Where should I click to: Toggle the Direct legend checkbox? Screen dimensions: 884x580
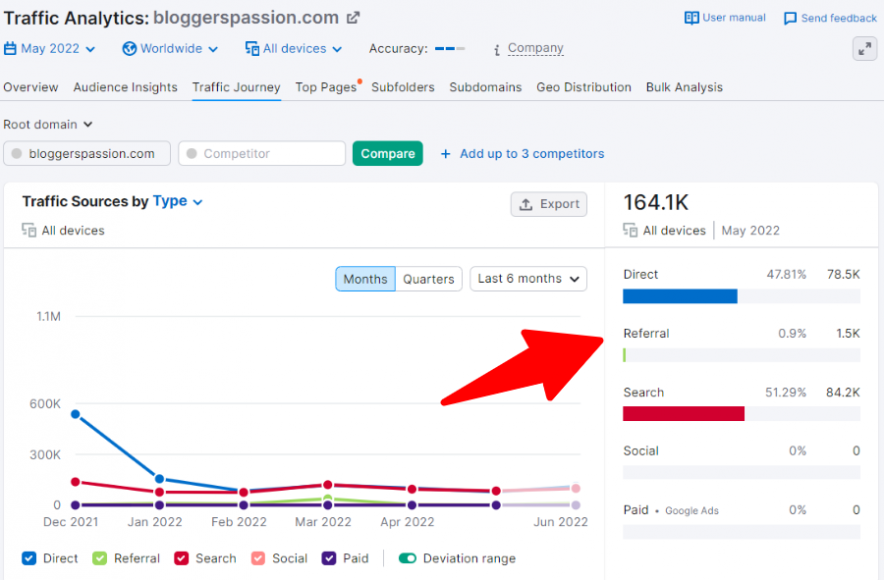tap(29, 558)
